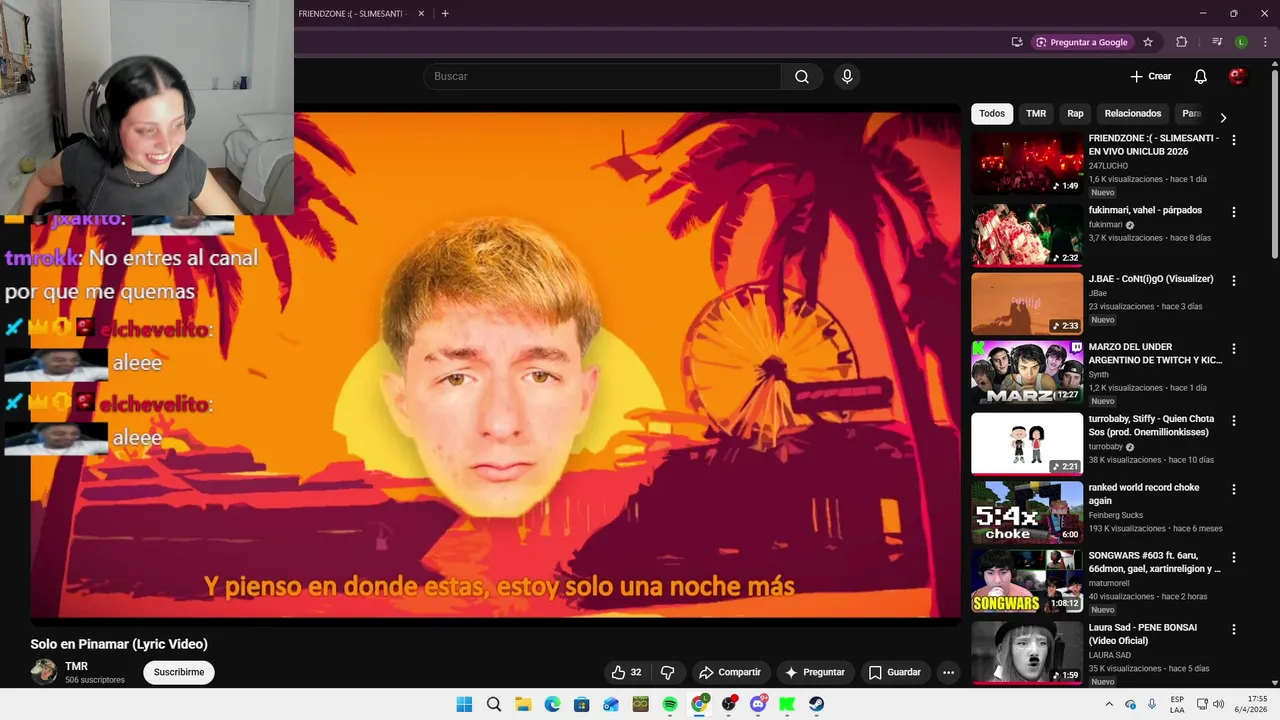Open Kick green app from taskbar
This screenshot has width=1280, height=720.
[x=787, y=704]
